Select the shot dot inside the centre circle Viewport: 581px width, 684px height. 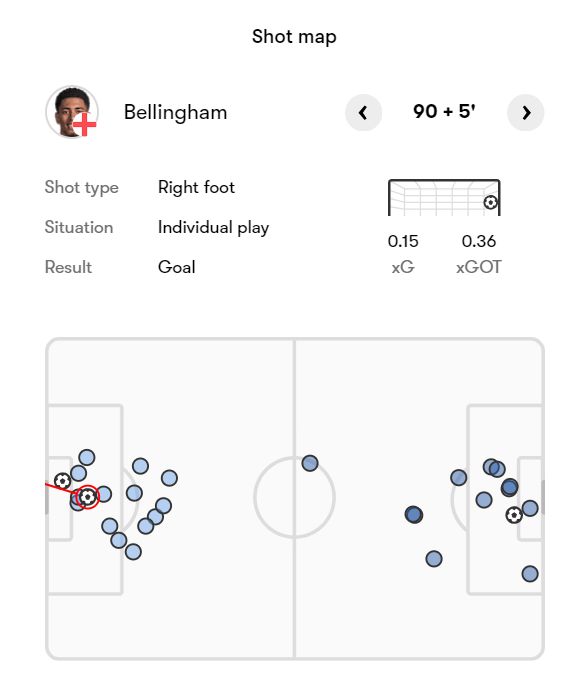point(310,463)
